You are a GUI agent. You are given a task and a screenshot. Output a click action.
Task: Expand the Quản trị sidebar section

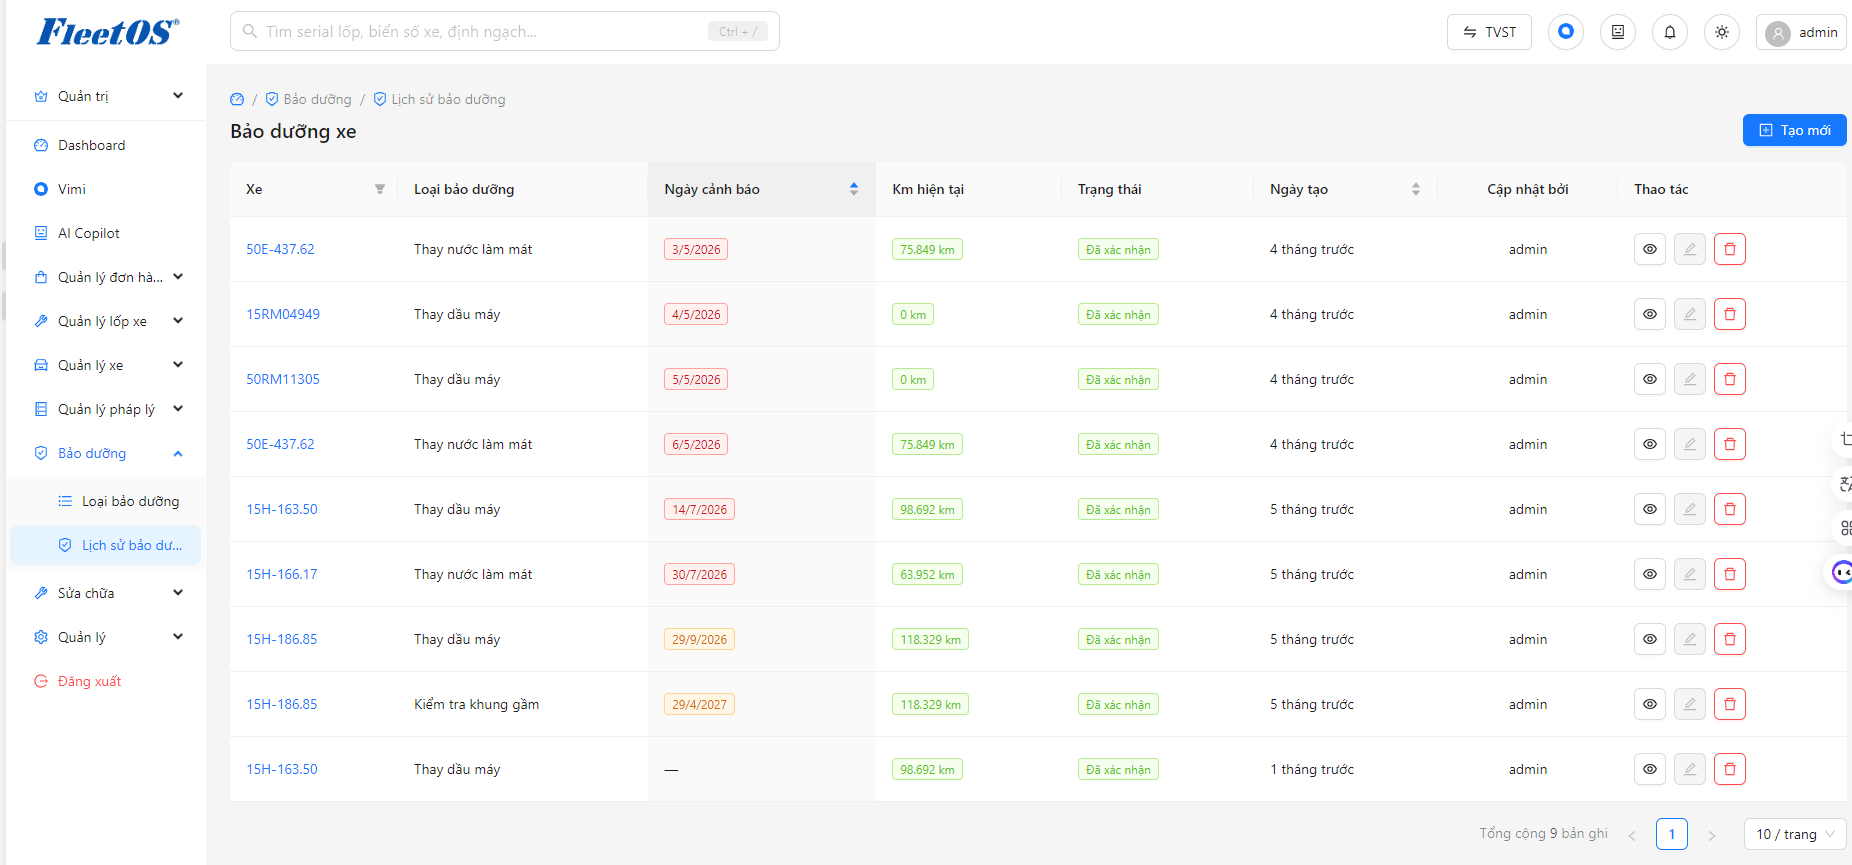point(108,96)
